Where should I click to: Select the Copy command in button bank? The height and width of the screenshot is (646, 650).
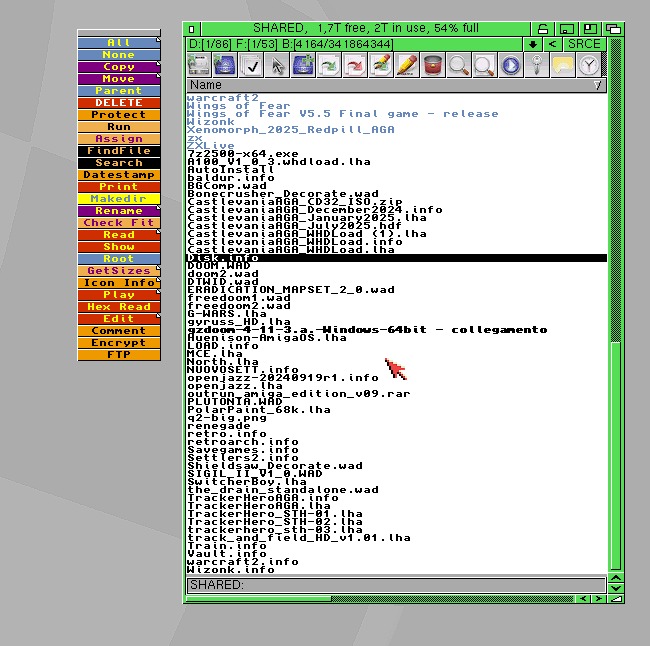point(119,67)
